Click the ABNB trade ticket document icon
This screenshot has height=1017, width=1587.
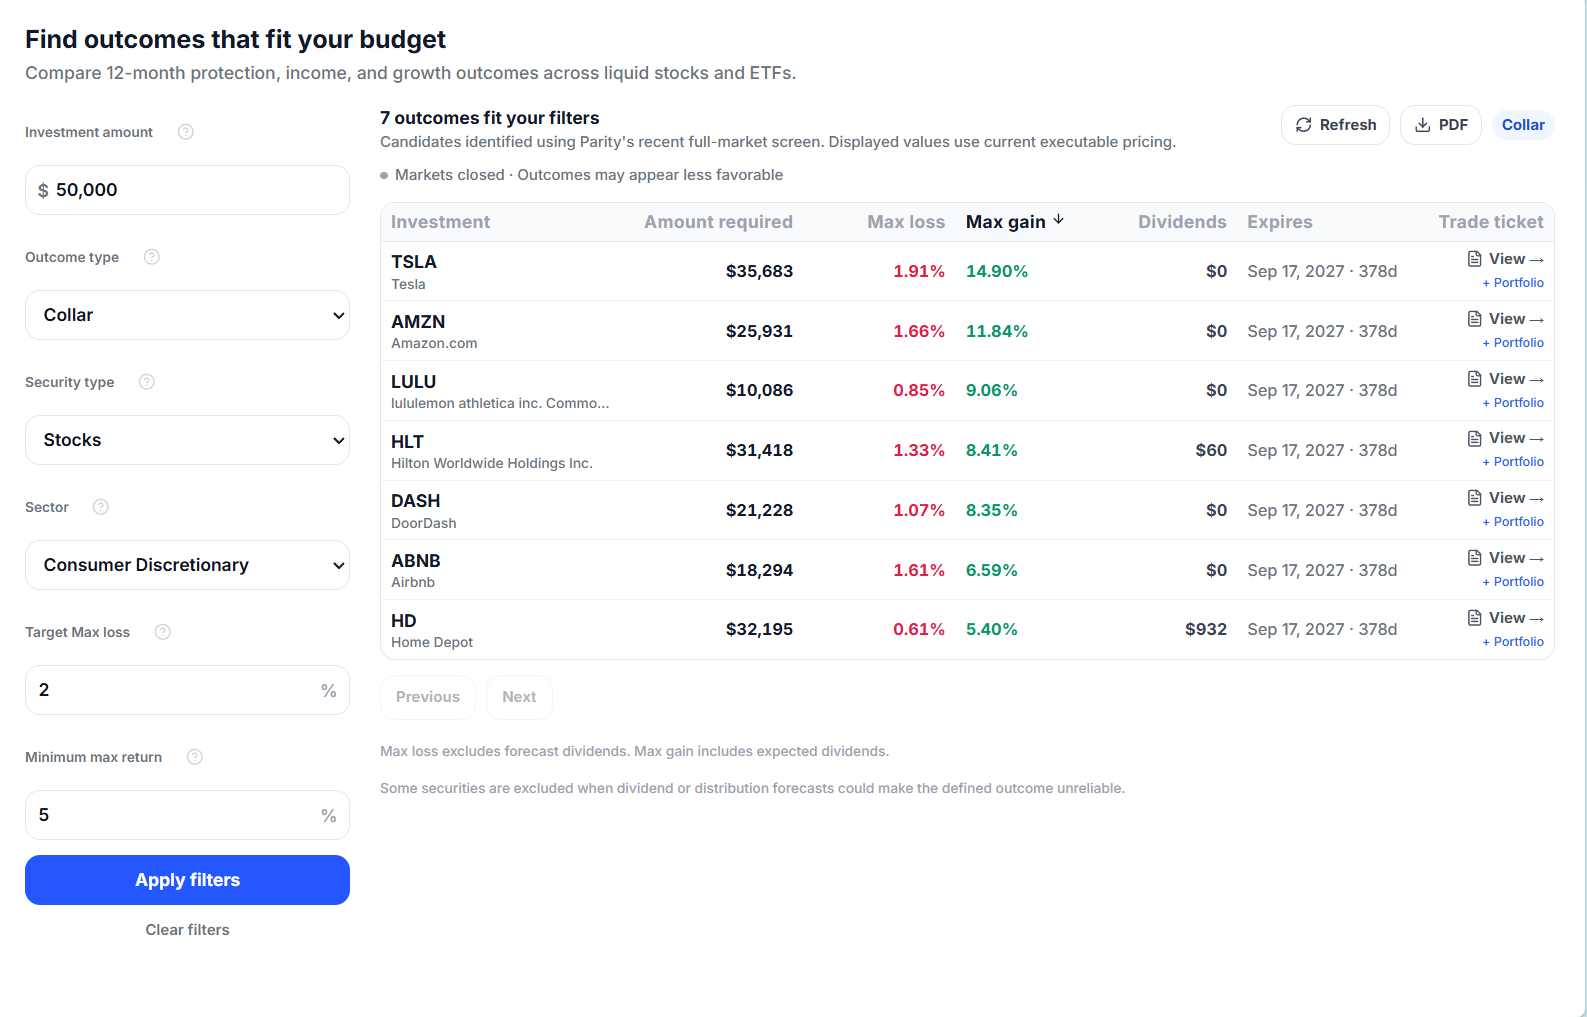coord(1474,558)
